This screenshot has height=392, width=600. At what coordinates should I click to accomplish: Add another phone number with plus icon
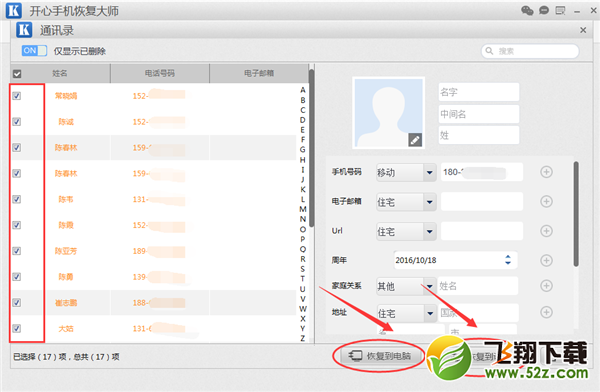click(x=546, y=172)
